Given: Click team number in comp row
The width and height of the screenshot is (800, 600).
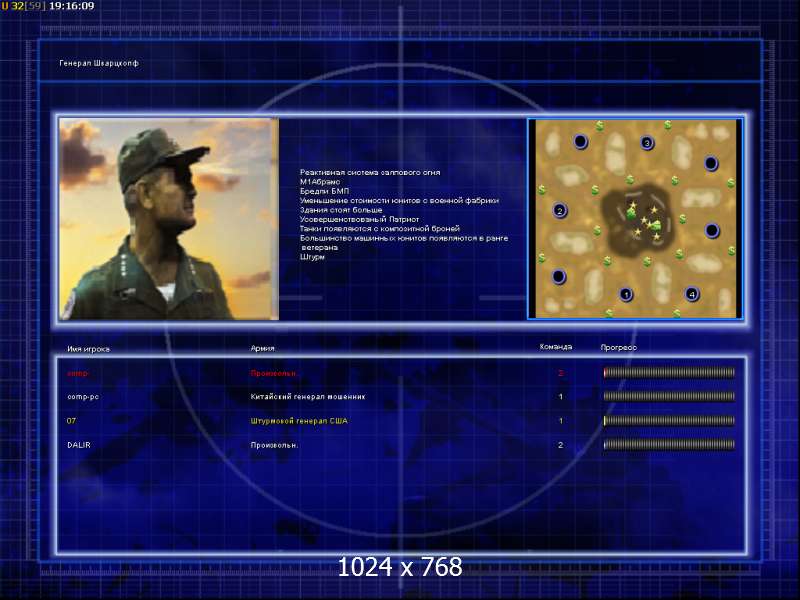Looking at the screenshot, I should click(561, 373).
